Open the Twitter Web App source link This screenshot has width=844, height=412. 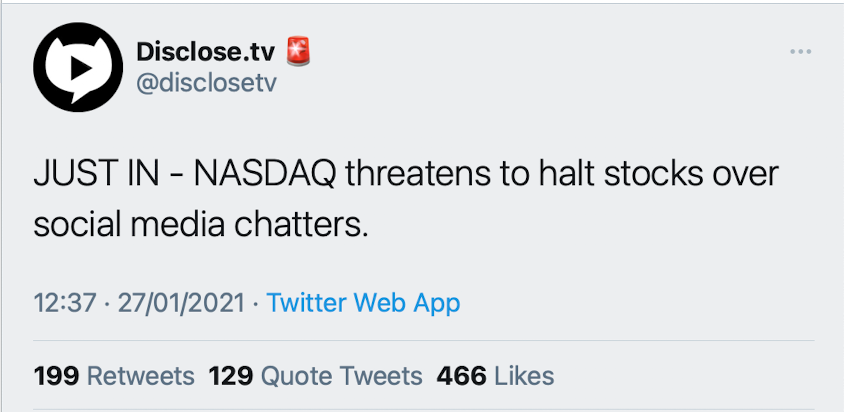pyautogui.click(x=364, y=302)
